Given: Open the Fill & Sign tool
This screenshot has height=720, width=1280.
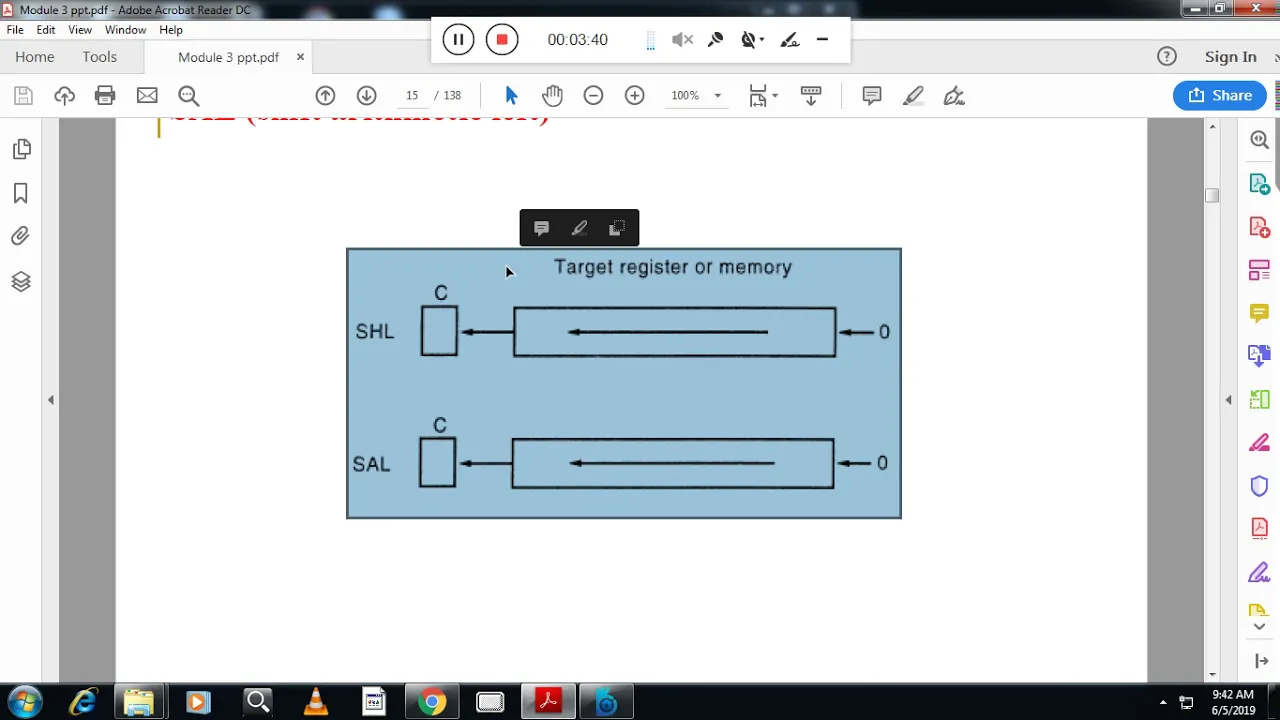Looking at the screenshot, I should (x=1259, y=573).
